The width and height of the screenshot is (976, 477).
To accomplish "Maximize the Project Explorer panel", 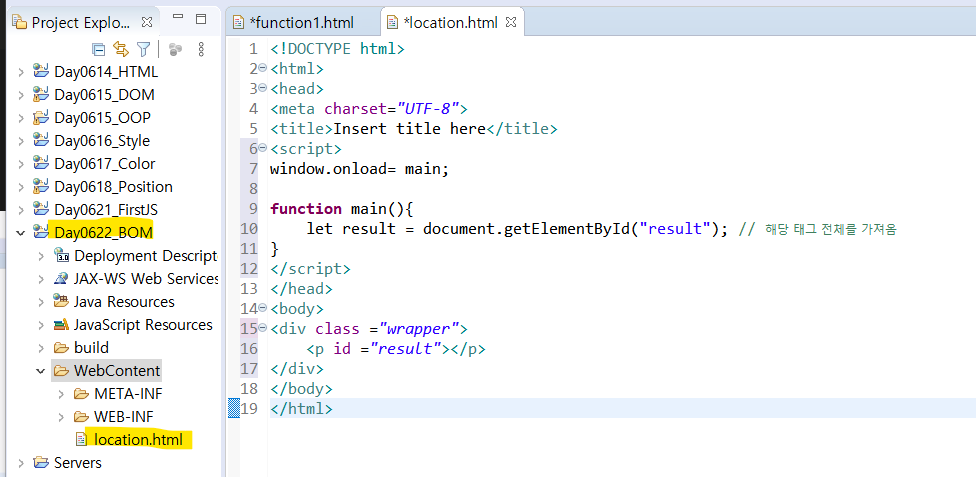I will pos(201,19).
